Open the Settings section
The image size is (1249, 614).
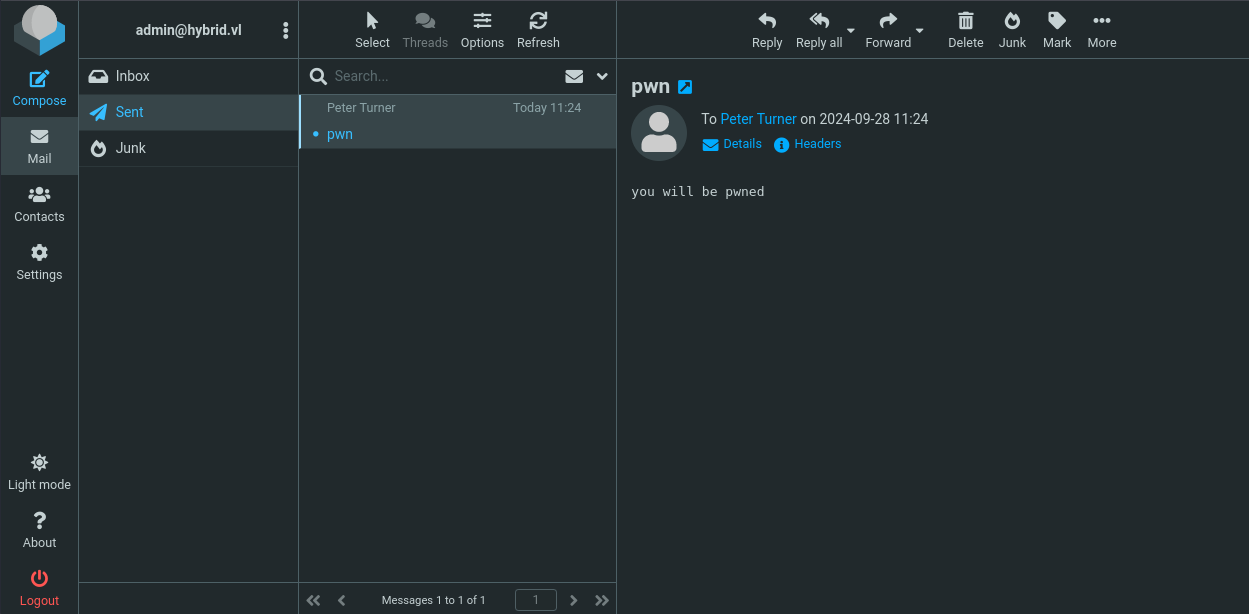pos(39,262)
